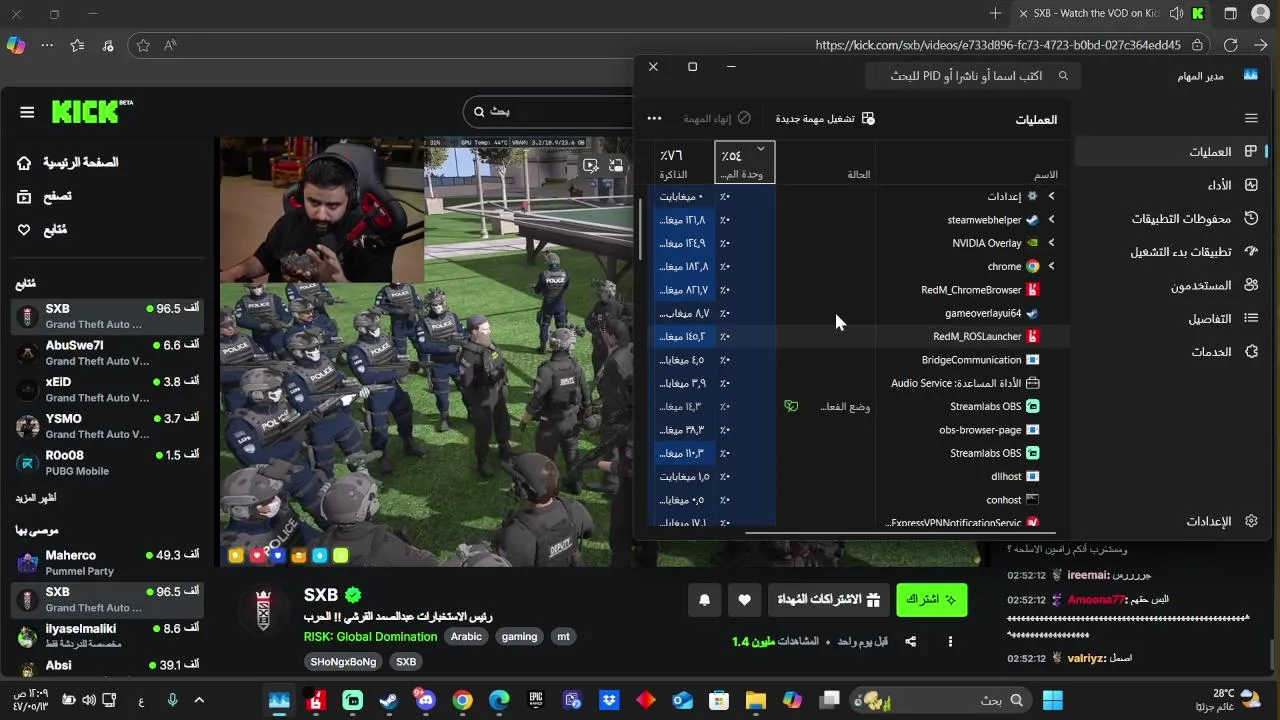
Task: Switch to the Performance (الأداء) page
Action: 1172,185
